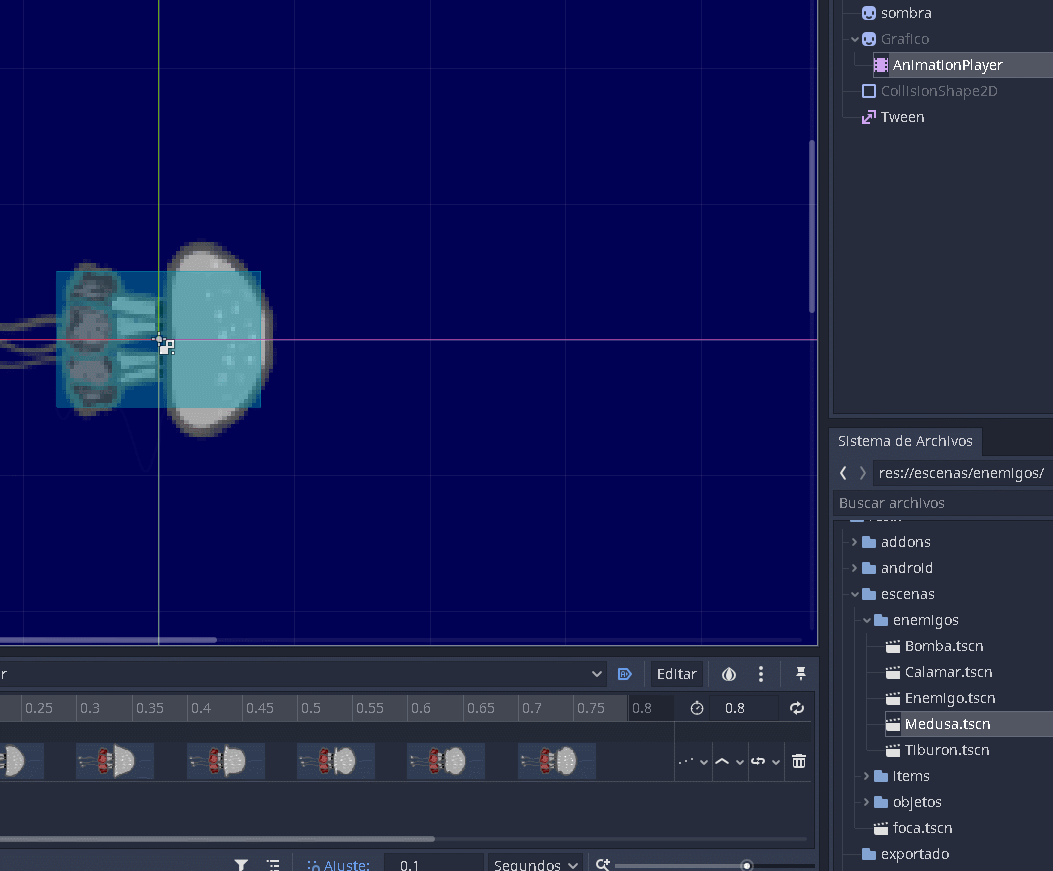Screen dimensions: 1053x871
Task: Toggle animation looping with the loop icon
Action: pyautogui.click(x=795, y=707)
